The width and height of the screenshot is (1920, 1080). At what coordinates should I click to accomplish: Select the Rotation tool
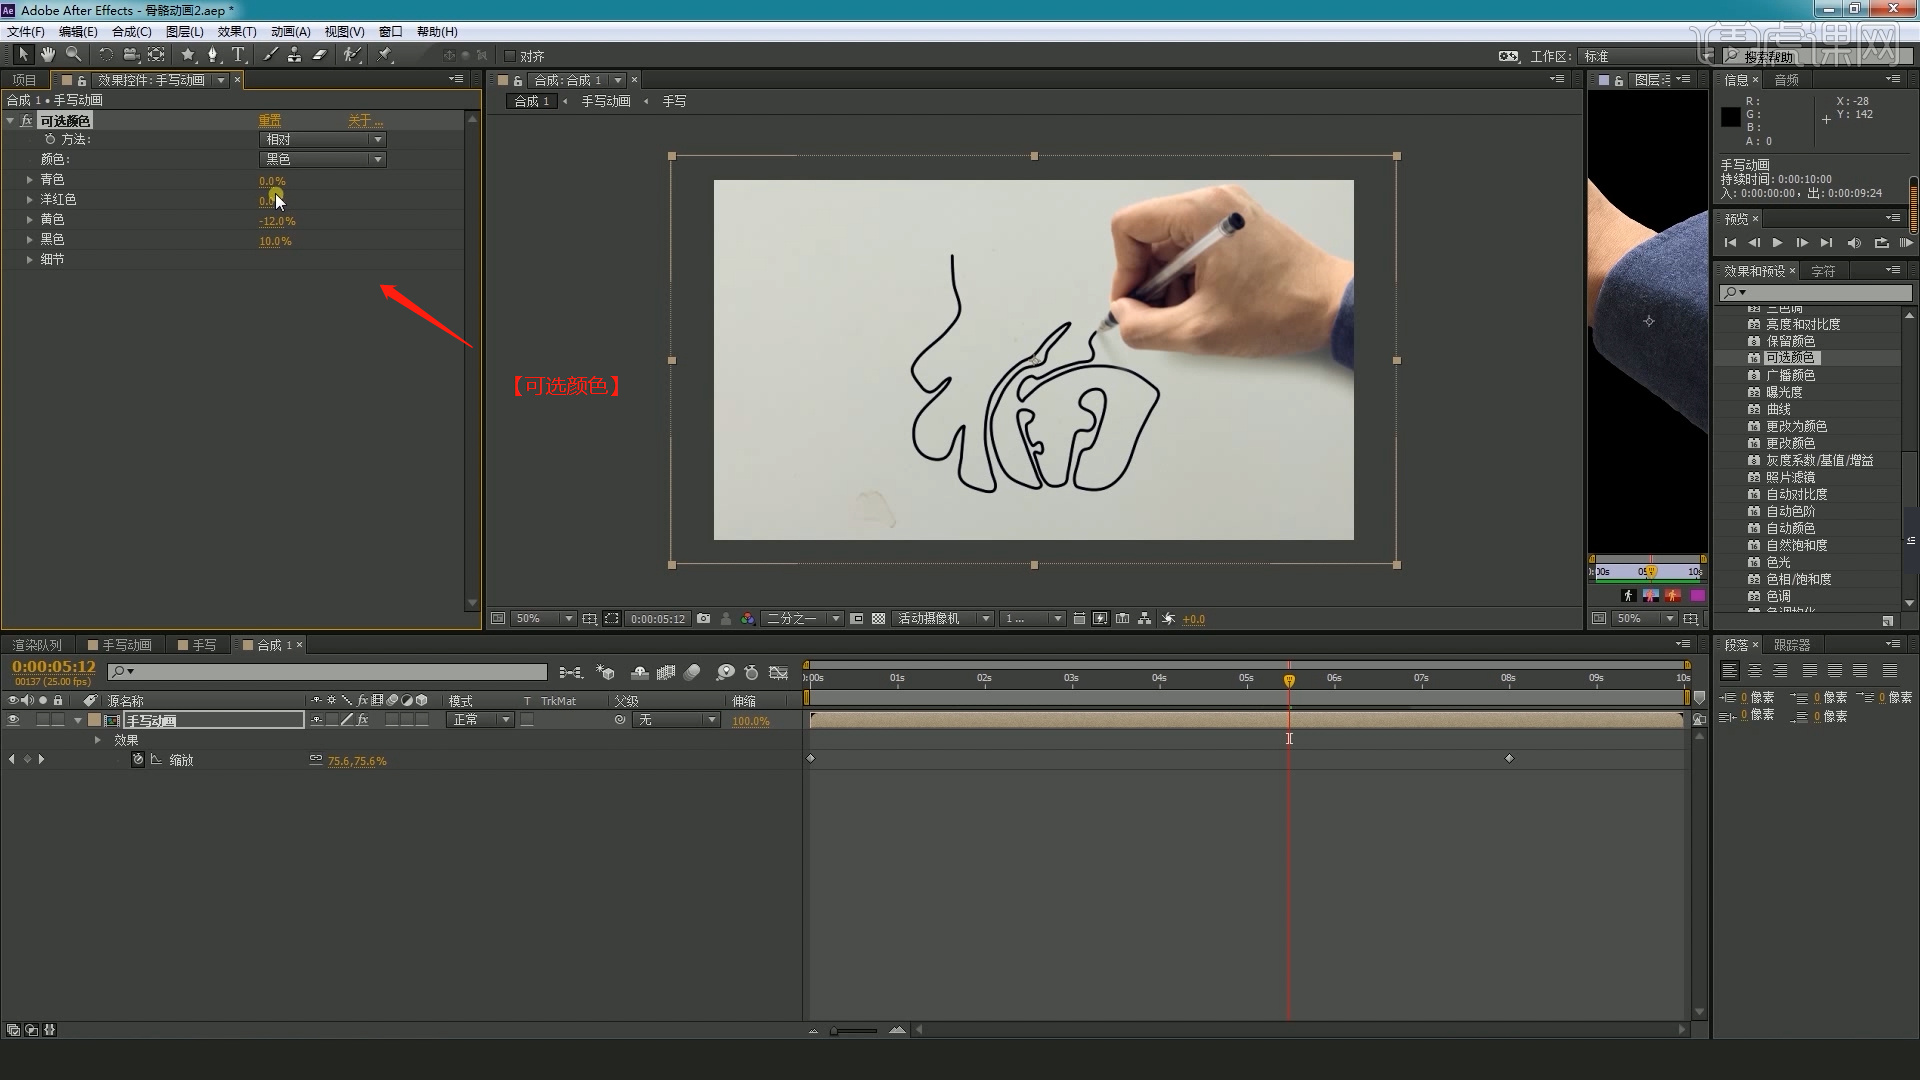(x=105, y=55)
